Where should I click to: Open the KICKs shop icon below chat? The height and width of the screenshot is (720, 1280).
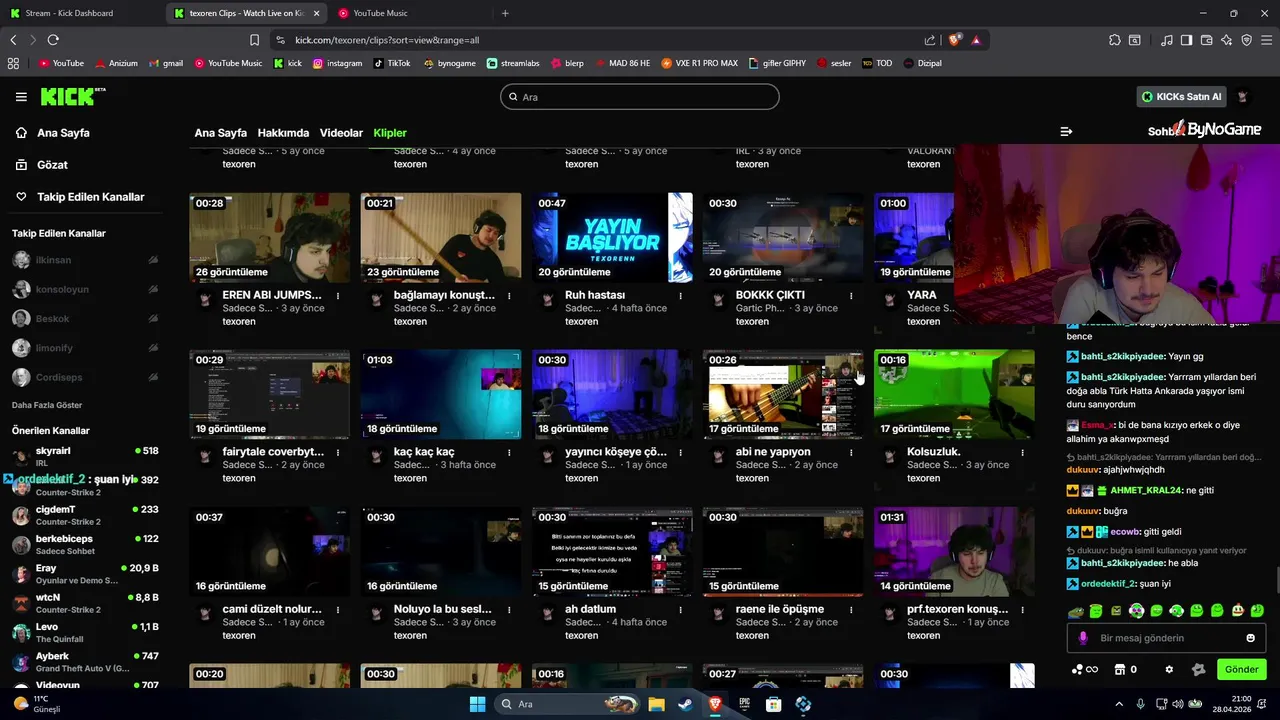[x=1121, y=670]
